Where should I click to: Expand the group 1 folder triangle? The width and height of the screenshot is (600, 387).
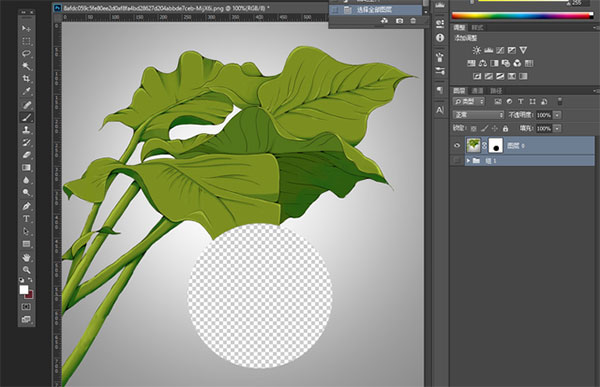pyautogui.click(x=468, y=161)
